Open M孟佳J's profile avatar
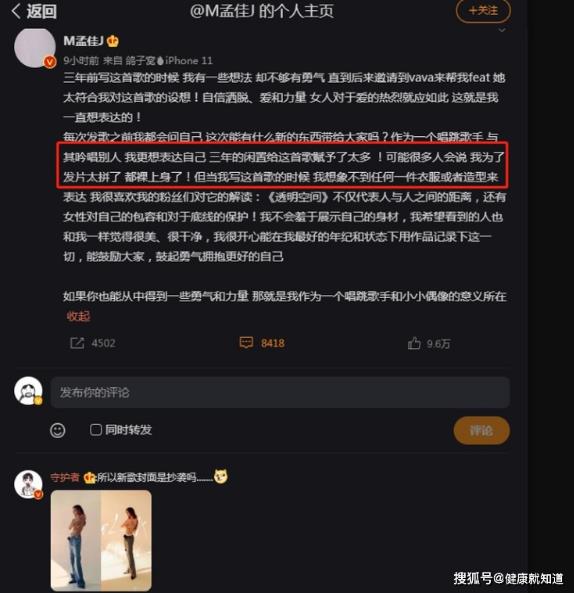The height and width of the screenshot is (593, 574). coord(34,48)
